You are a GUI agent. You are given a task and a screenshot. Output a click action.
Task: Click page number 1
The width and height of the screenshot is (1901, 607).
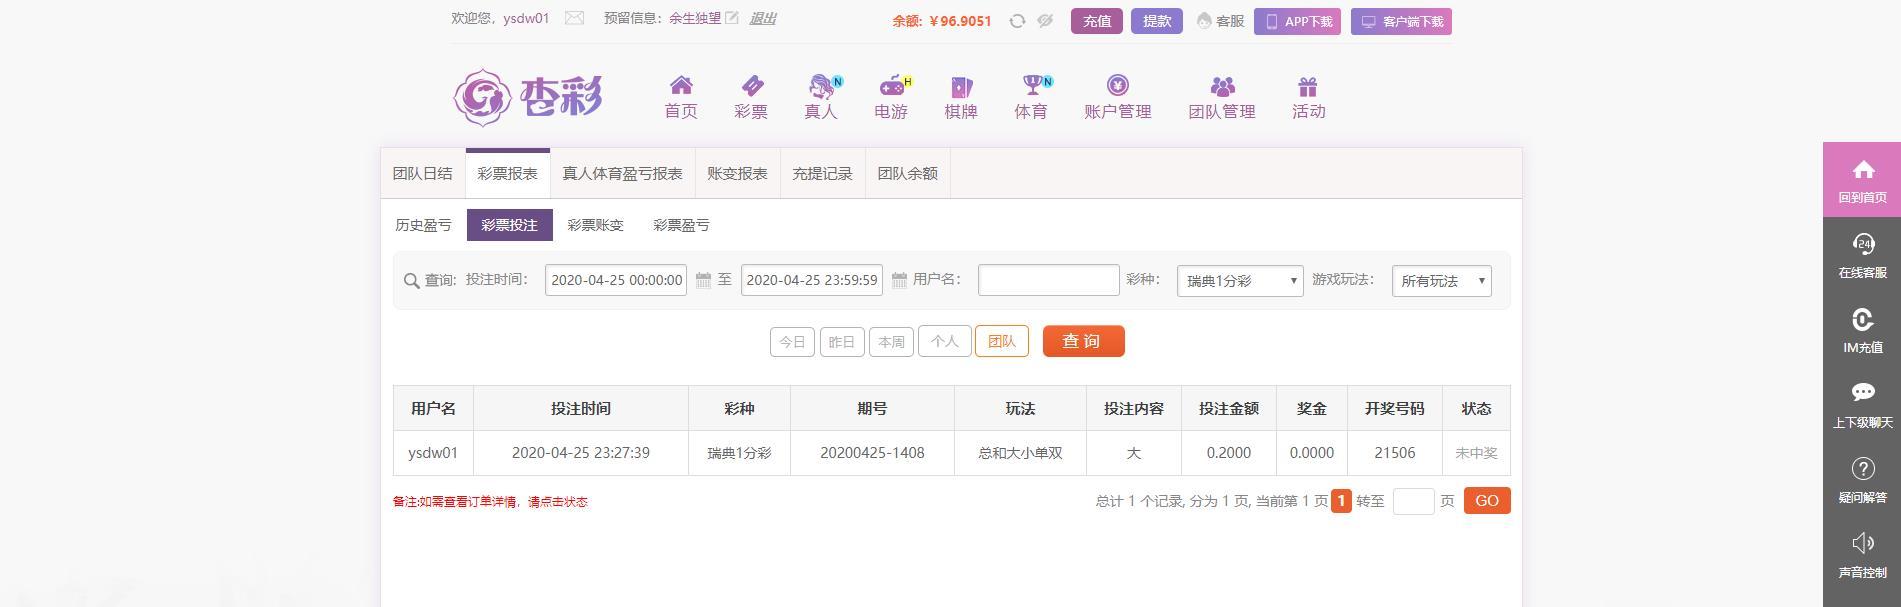[x=1341, y=501]
